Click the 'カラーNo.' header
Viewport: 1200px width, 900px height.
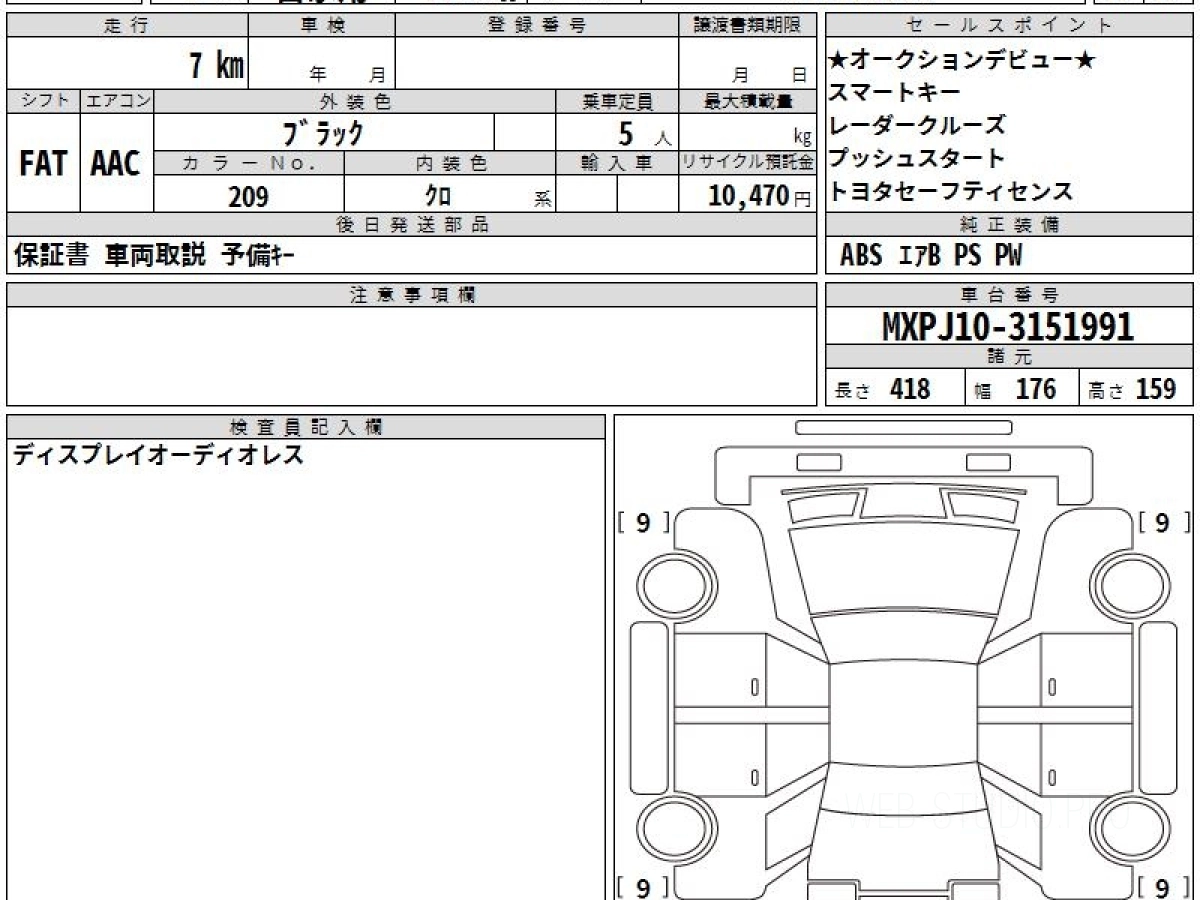tap(249, 163)
